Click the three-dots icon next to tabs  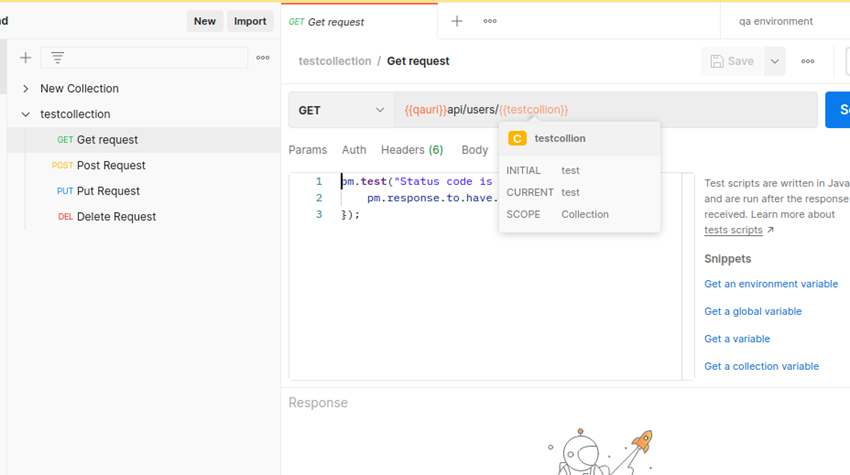[490, 21]
